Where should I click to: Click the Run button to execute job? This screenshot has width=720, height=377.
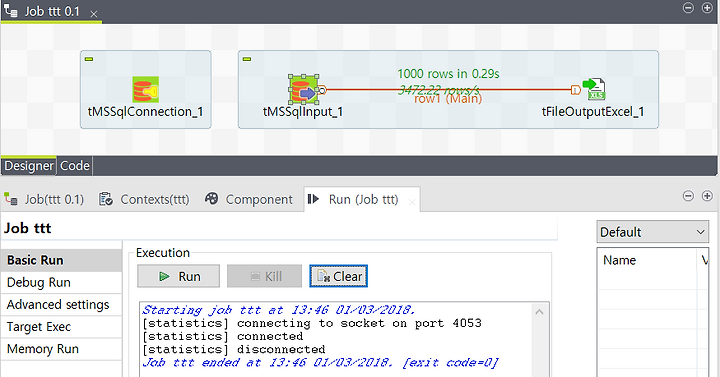[179, 276]
